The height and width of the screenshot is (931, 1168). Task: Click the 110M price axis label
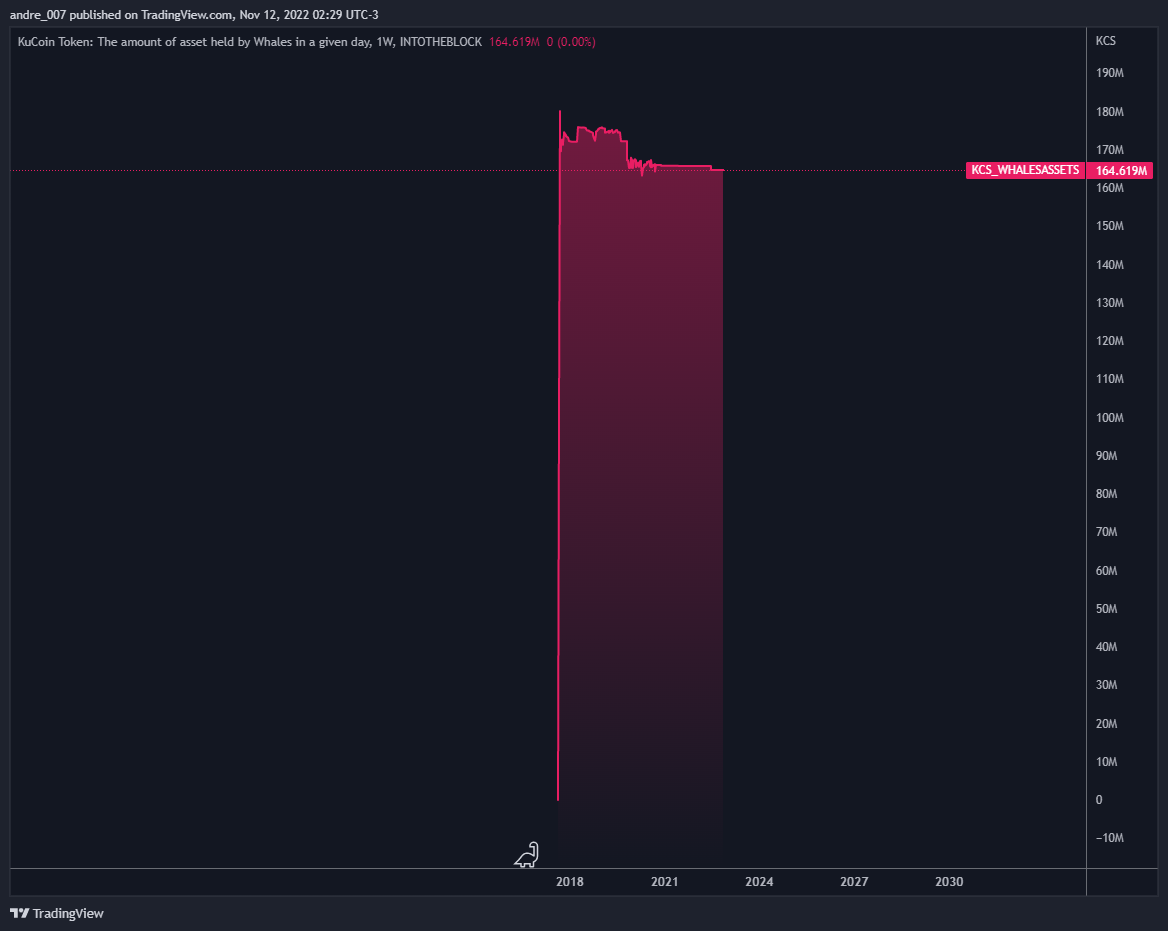pos(1110,378)
